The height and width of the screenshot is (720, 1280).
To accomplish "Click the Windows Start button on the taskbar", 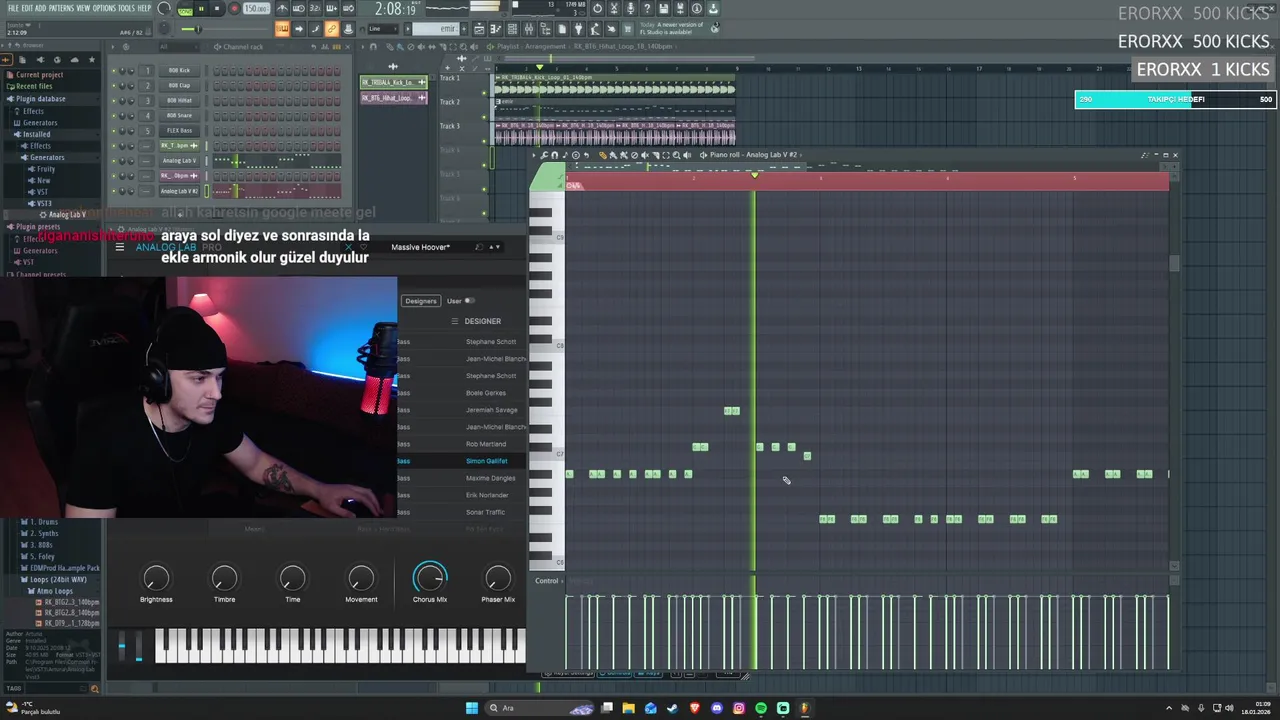I will click(472, 708).
